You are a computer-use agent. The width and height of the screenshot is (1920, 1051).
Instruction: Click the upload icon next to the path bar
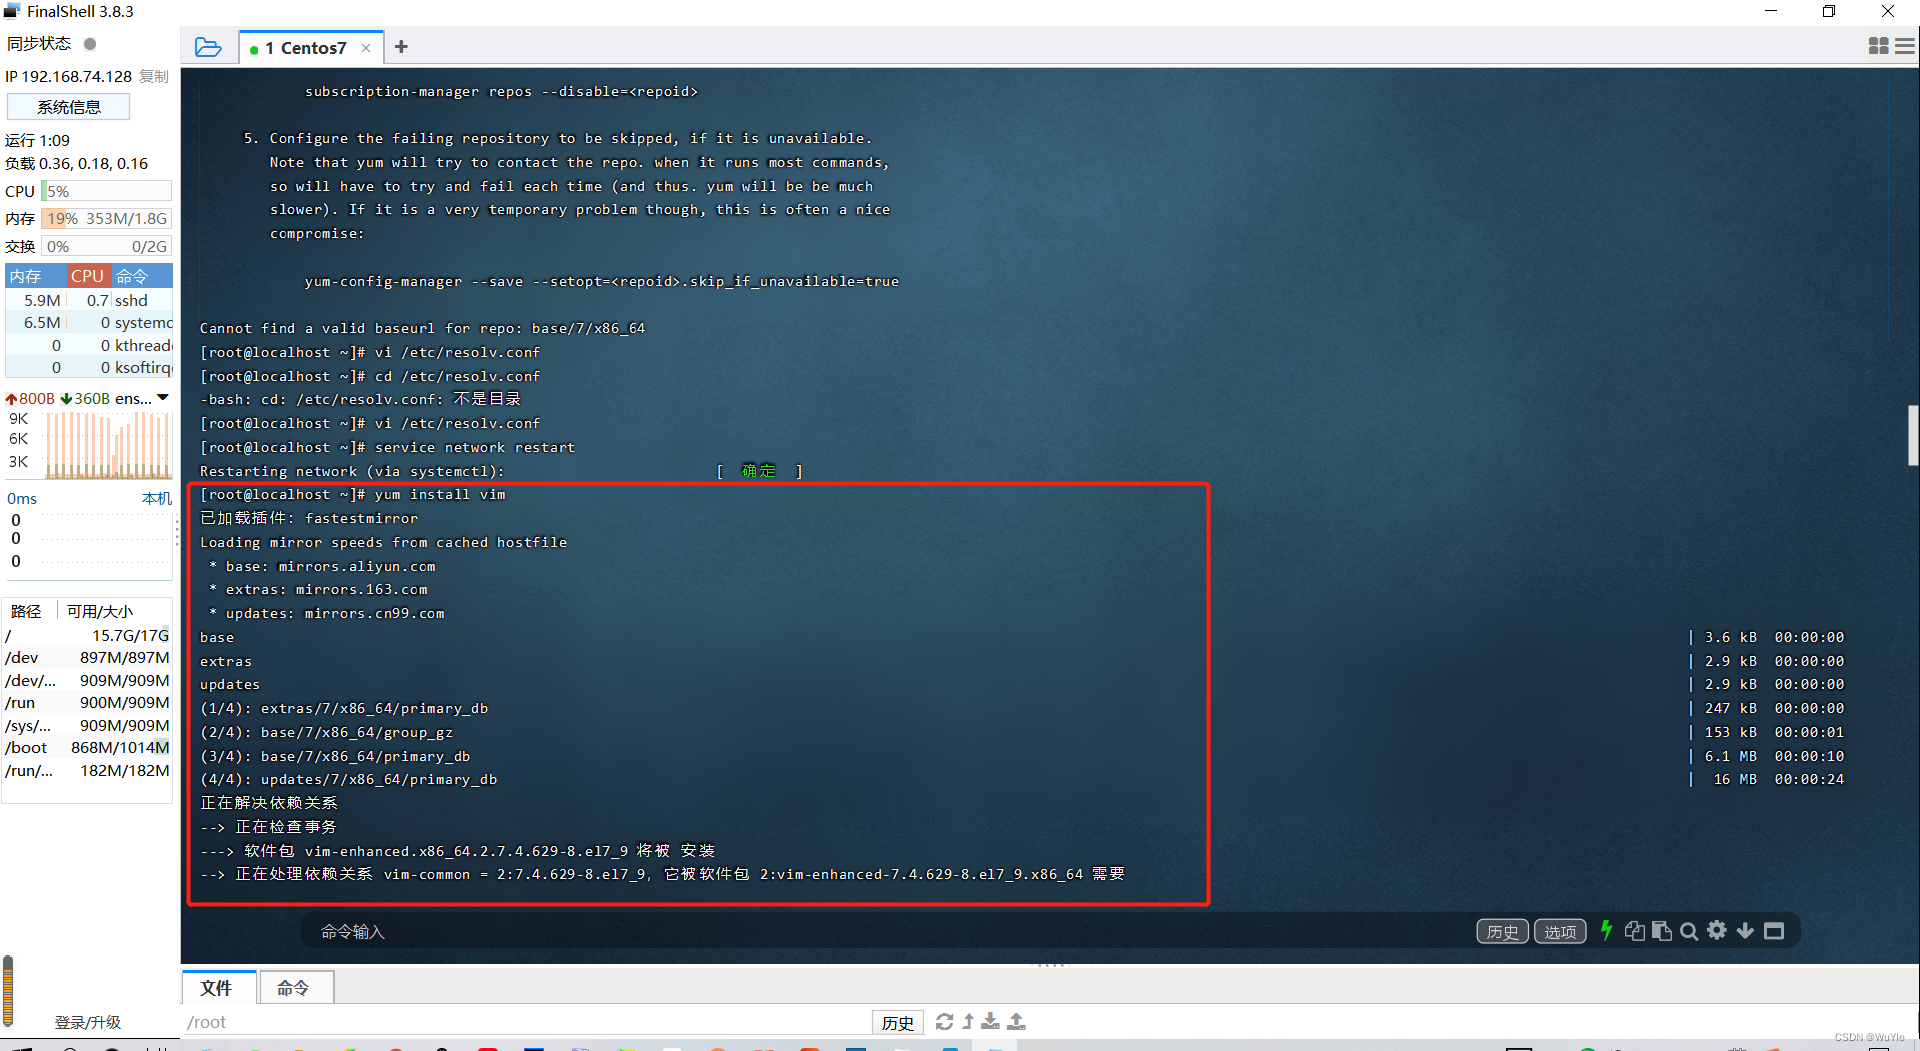click(1017, 1021)
